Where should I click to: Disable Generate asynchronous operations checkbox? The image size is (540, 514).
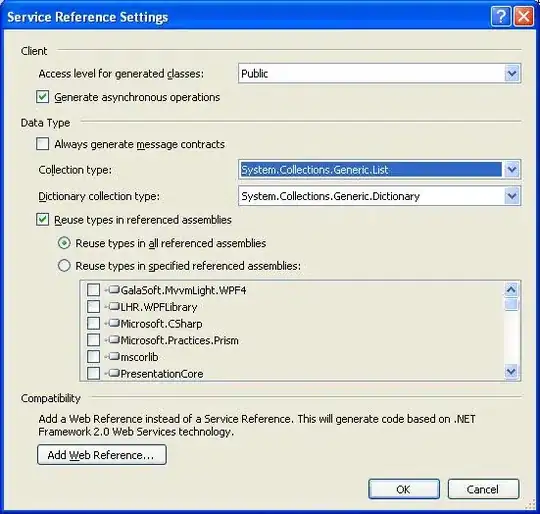pos(42,97)
